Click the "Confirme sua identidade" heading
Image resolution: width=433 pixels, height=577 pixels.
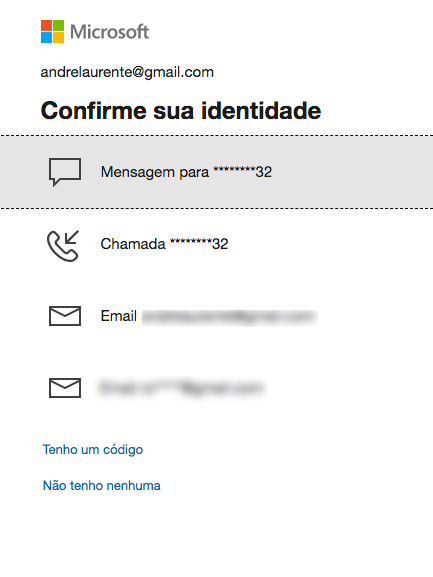(x=181, y=110)
